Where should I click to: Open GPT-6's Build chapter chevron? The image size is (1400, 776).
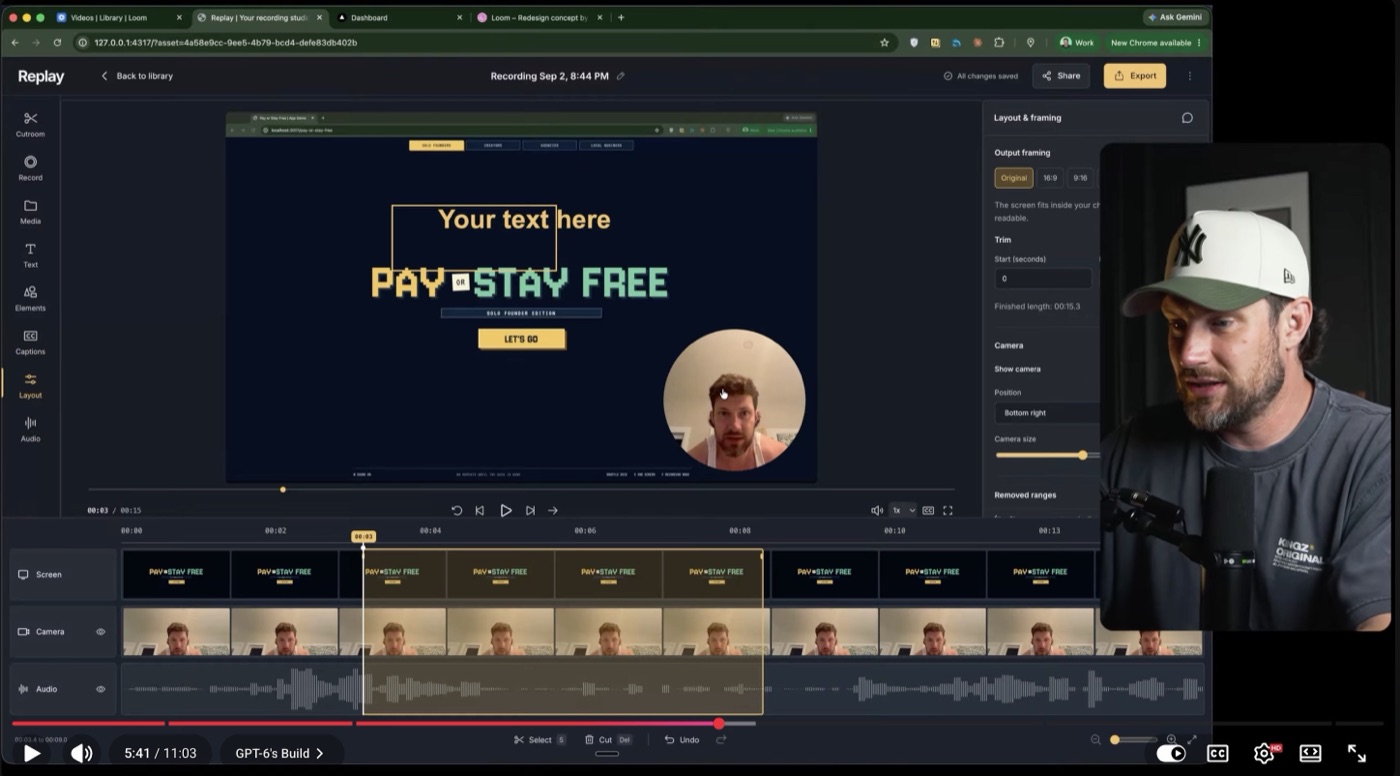(320, 753)
